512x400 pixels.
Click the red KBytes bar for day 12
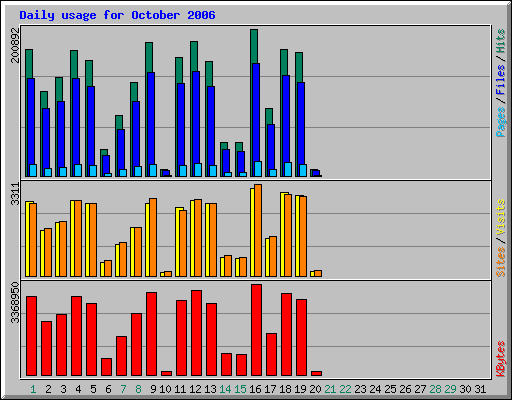pyautogui.click(x=196, y=333)
